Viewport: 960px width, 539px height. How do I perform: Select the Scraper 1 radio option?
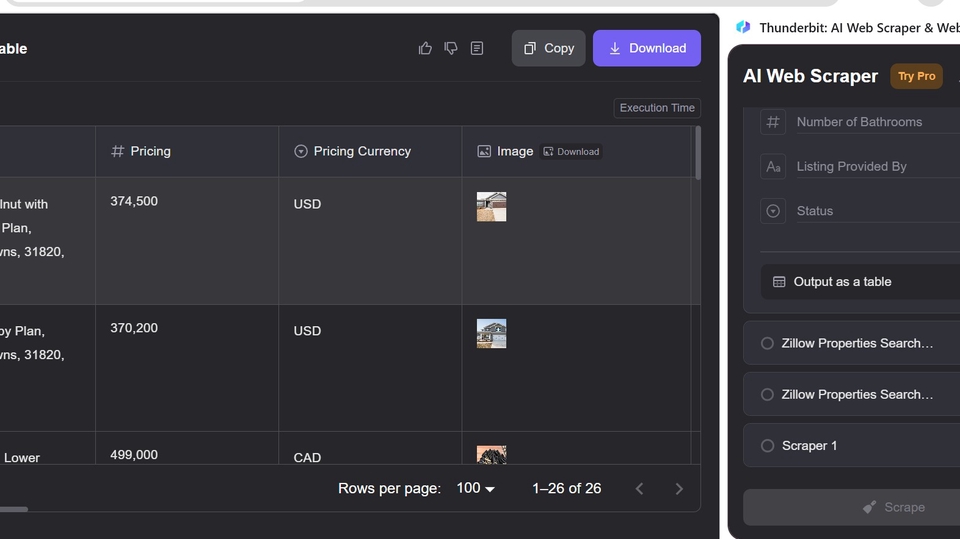coord(767,446)
